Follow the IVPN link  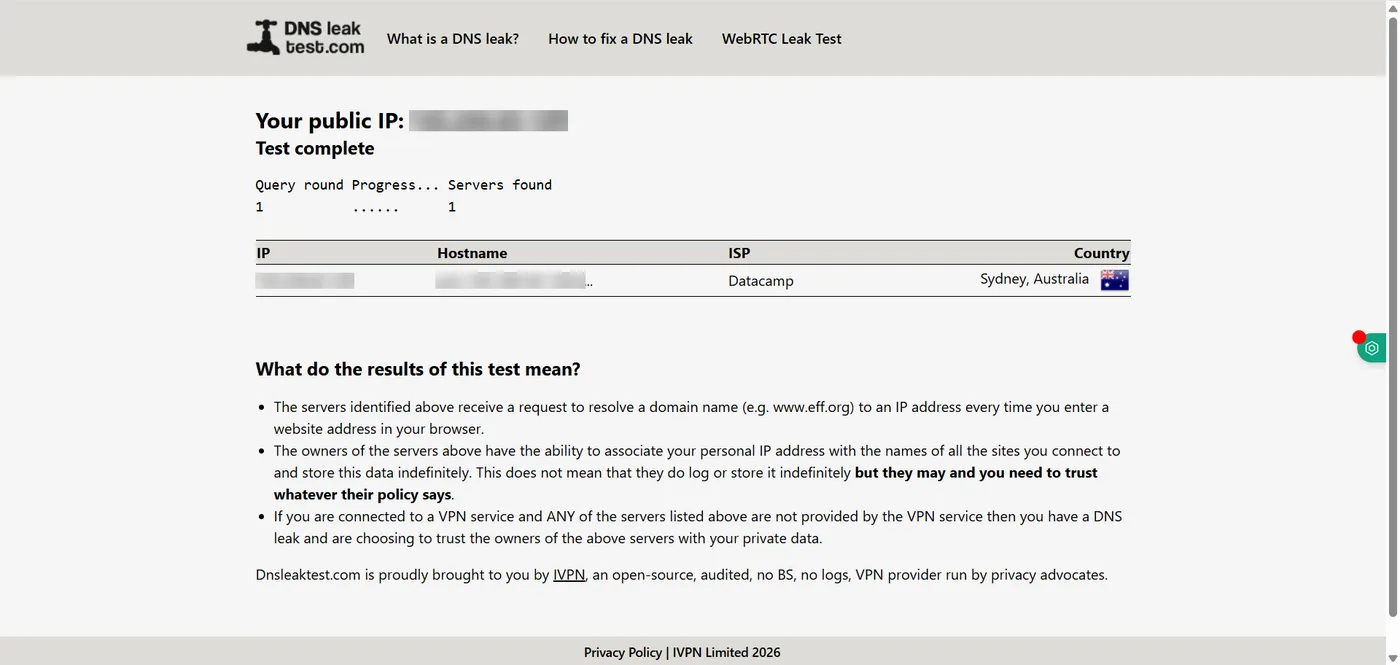tap(569, 575)
